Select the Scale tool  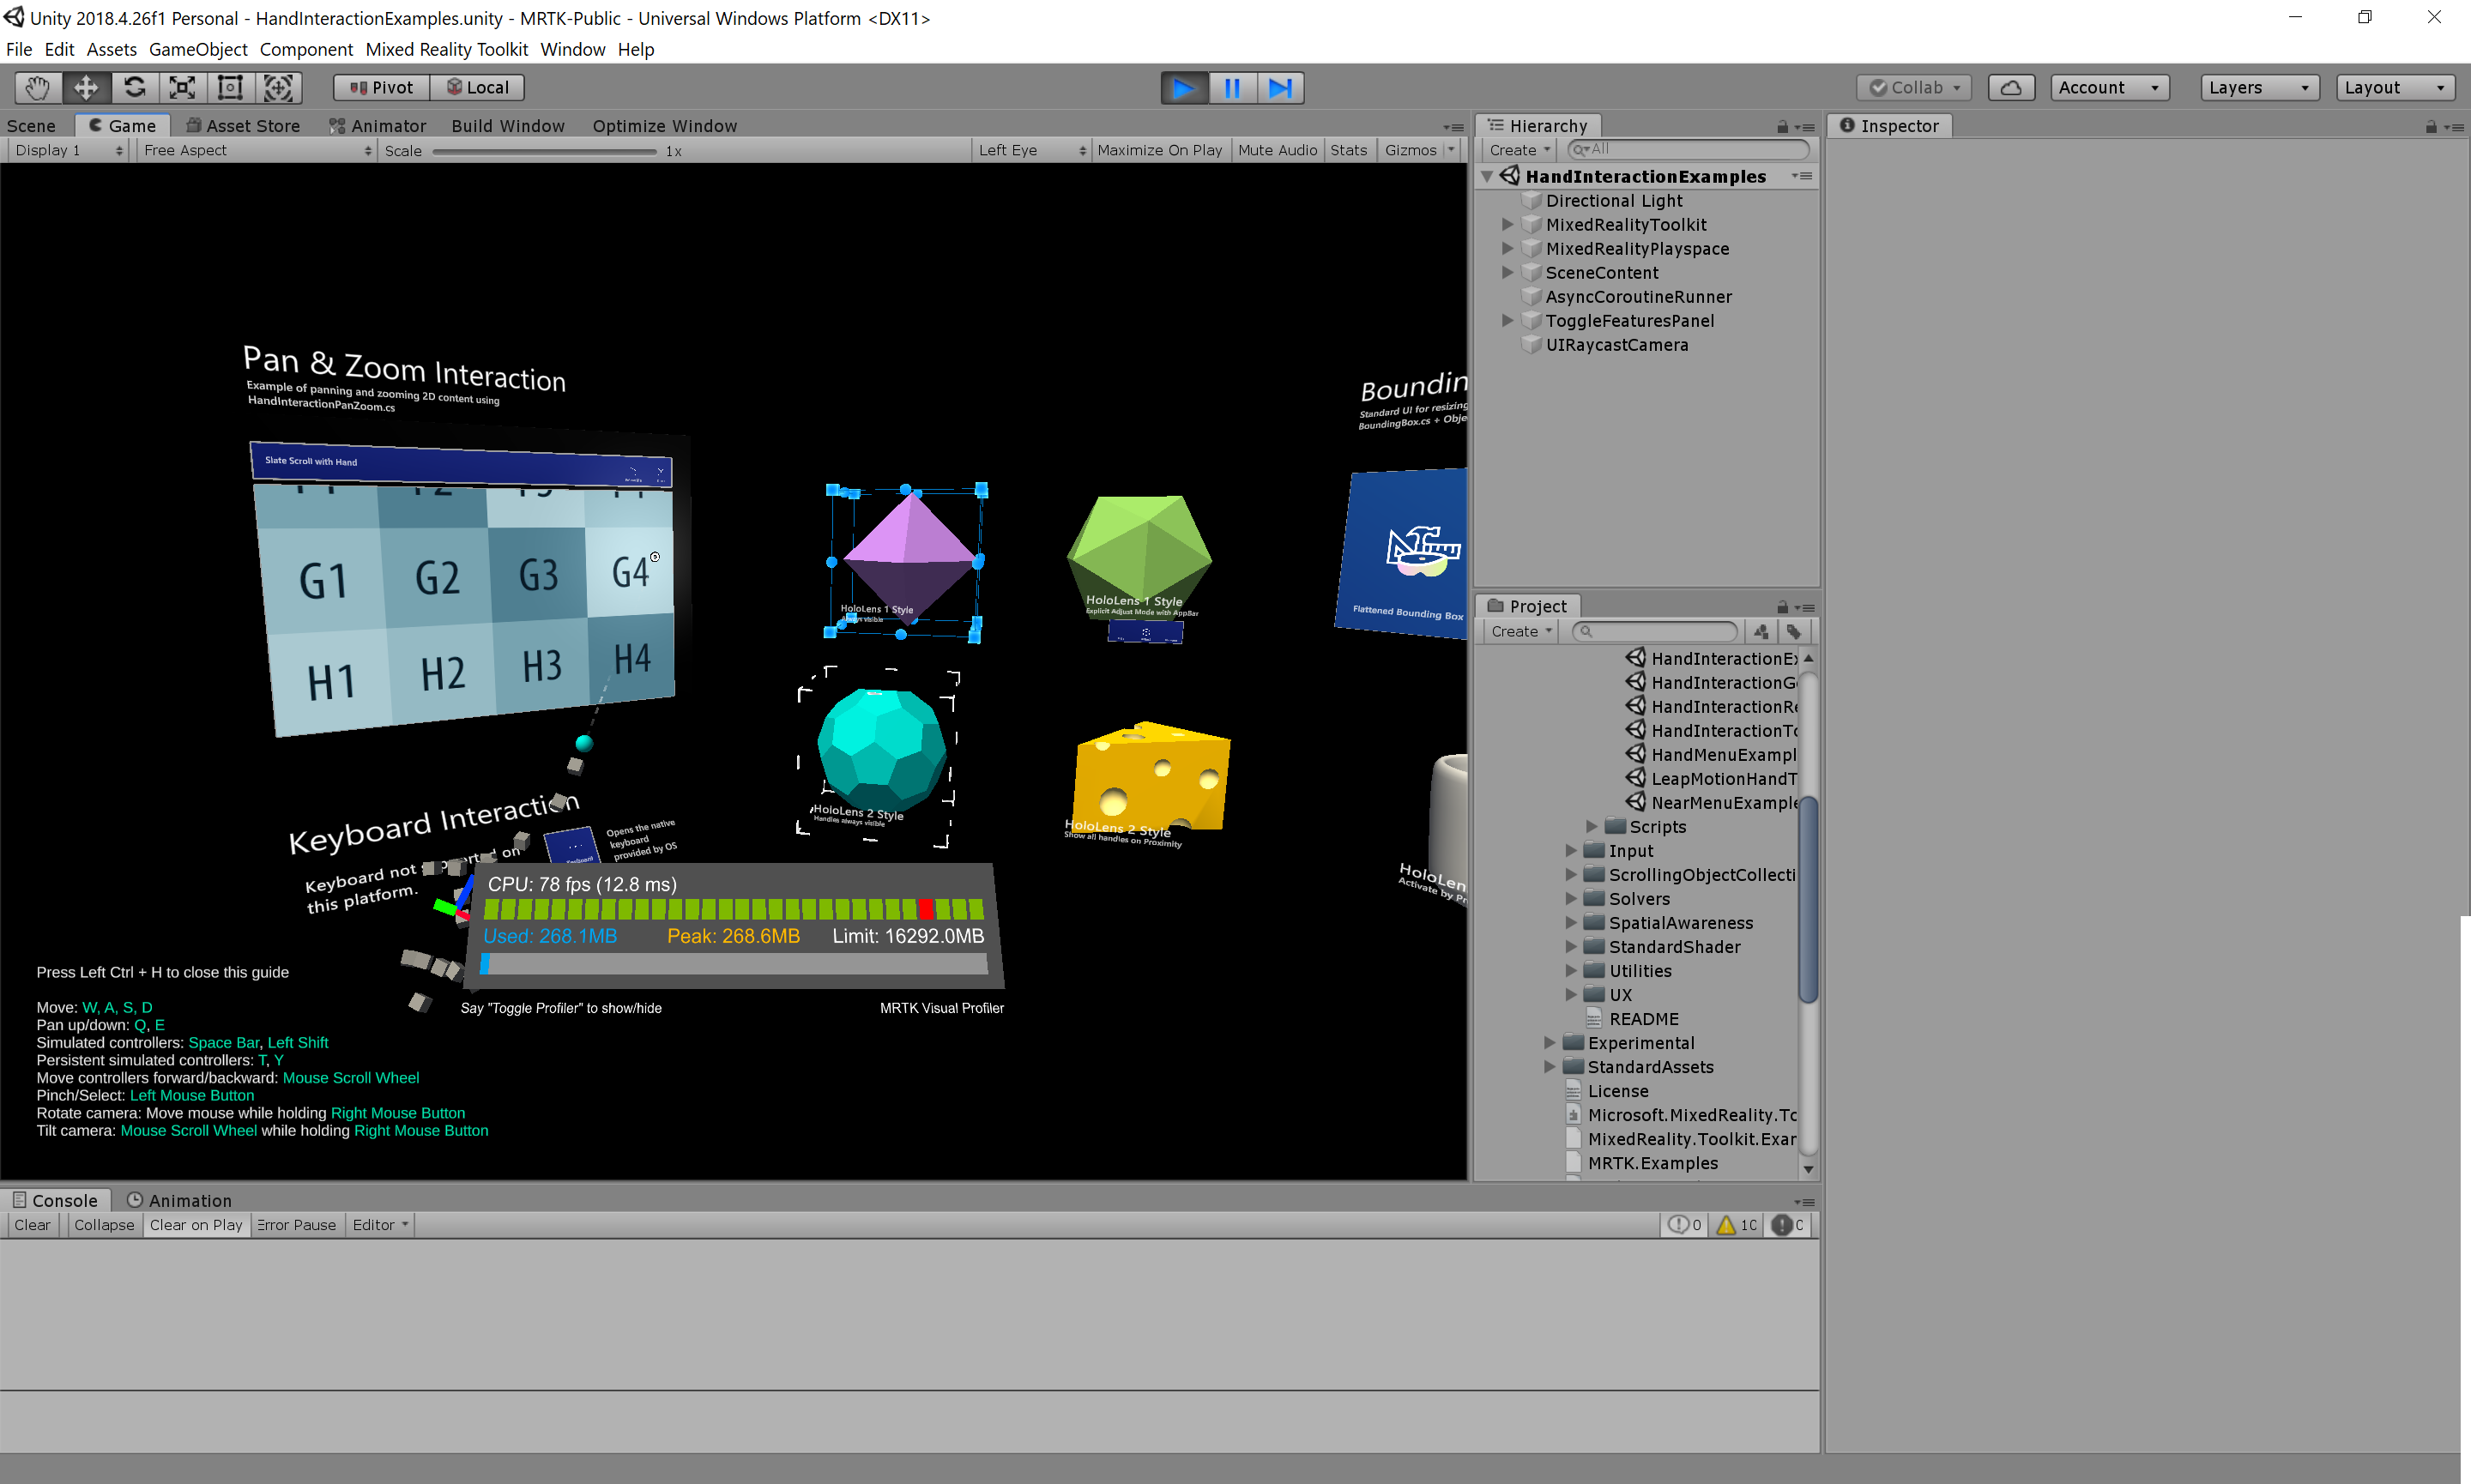[182, 87]
